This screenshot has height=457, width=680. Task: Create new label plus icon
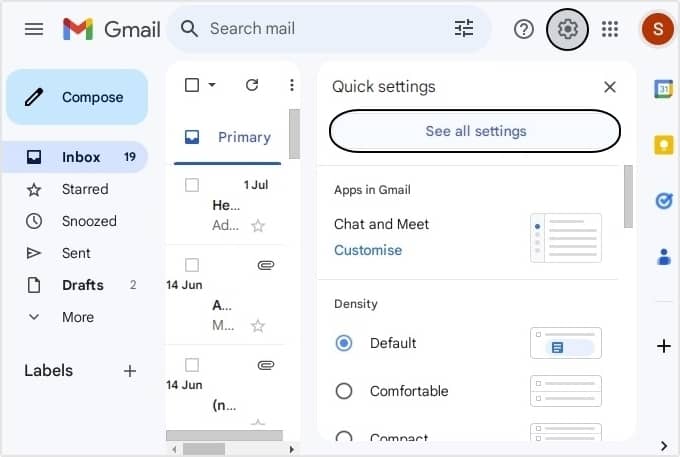coord(130,371)
